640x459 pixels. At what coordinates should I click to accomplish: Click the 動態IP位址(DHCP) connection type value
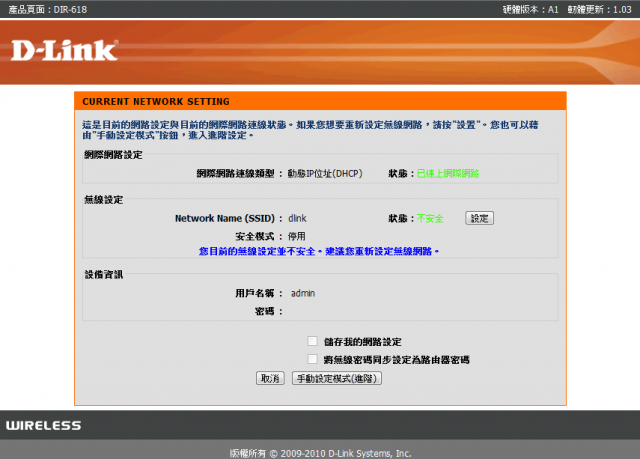tap(325, 173)
